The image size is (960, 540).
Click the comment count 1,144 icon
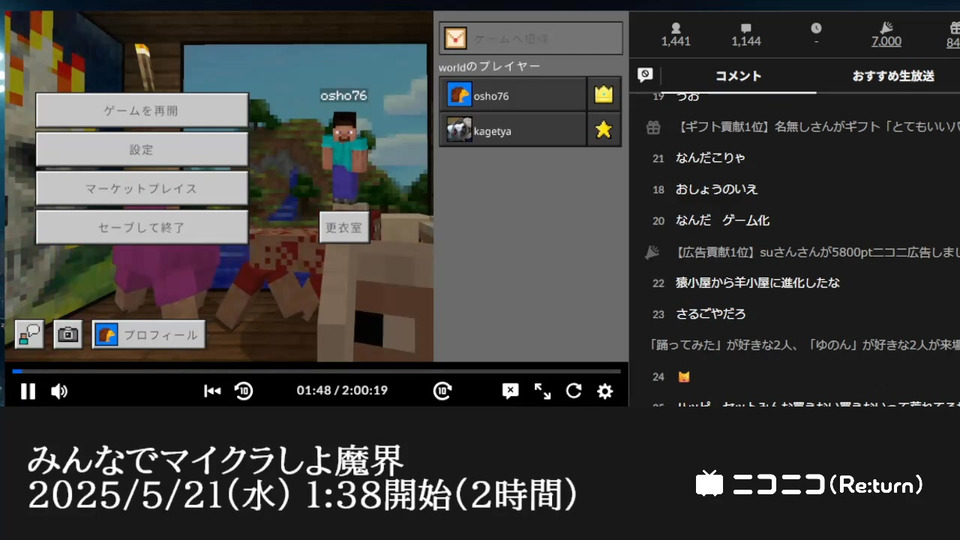(x=746, y=29)
